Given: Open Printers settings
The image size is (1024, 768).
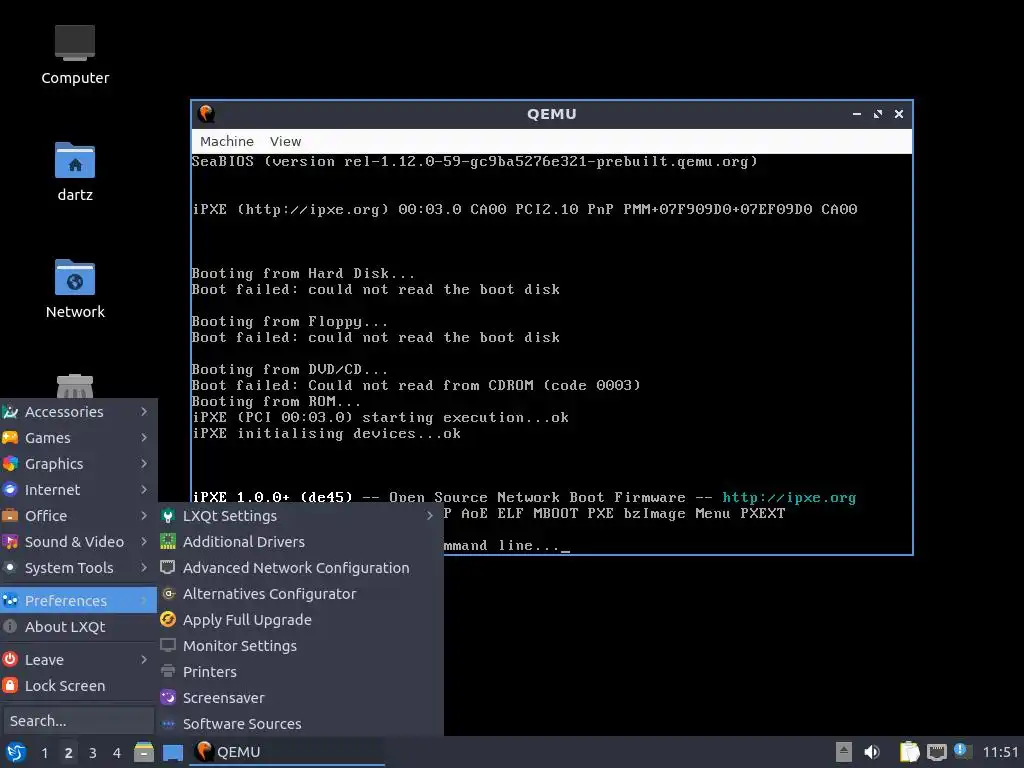Looking at the screenshot, I should point(300,672).
